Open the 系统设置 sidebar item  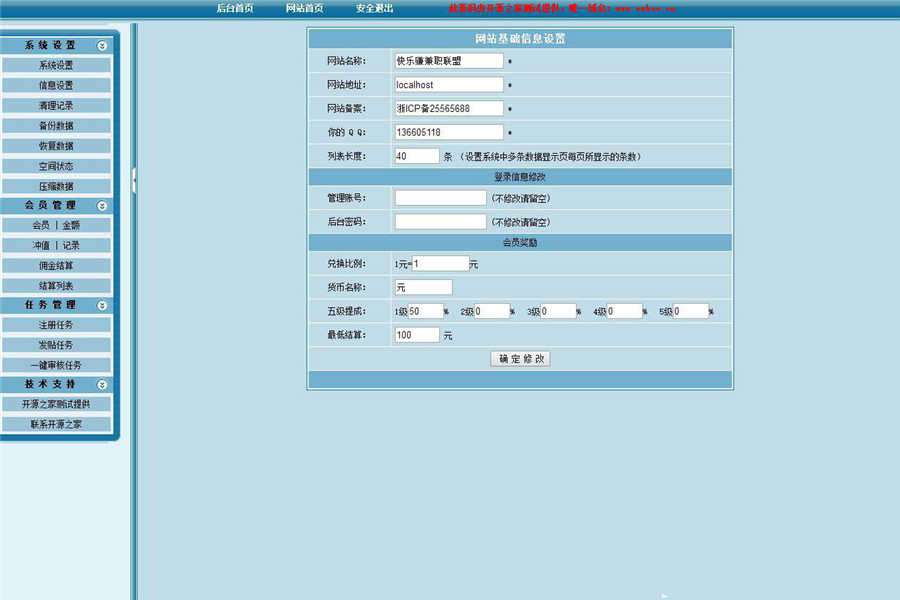click(x=56, y=65)
